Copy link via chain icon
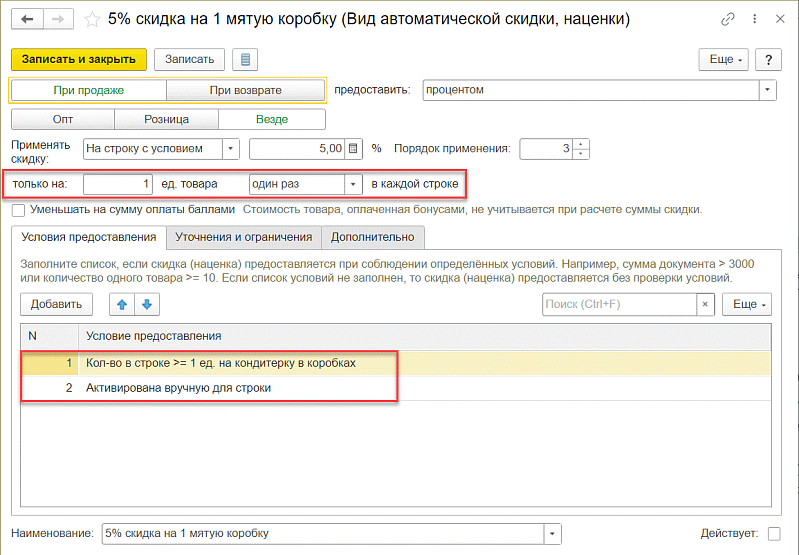Screen dimensions: 799x555 click(728, 19)
